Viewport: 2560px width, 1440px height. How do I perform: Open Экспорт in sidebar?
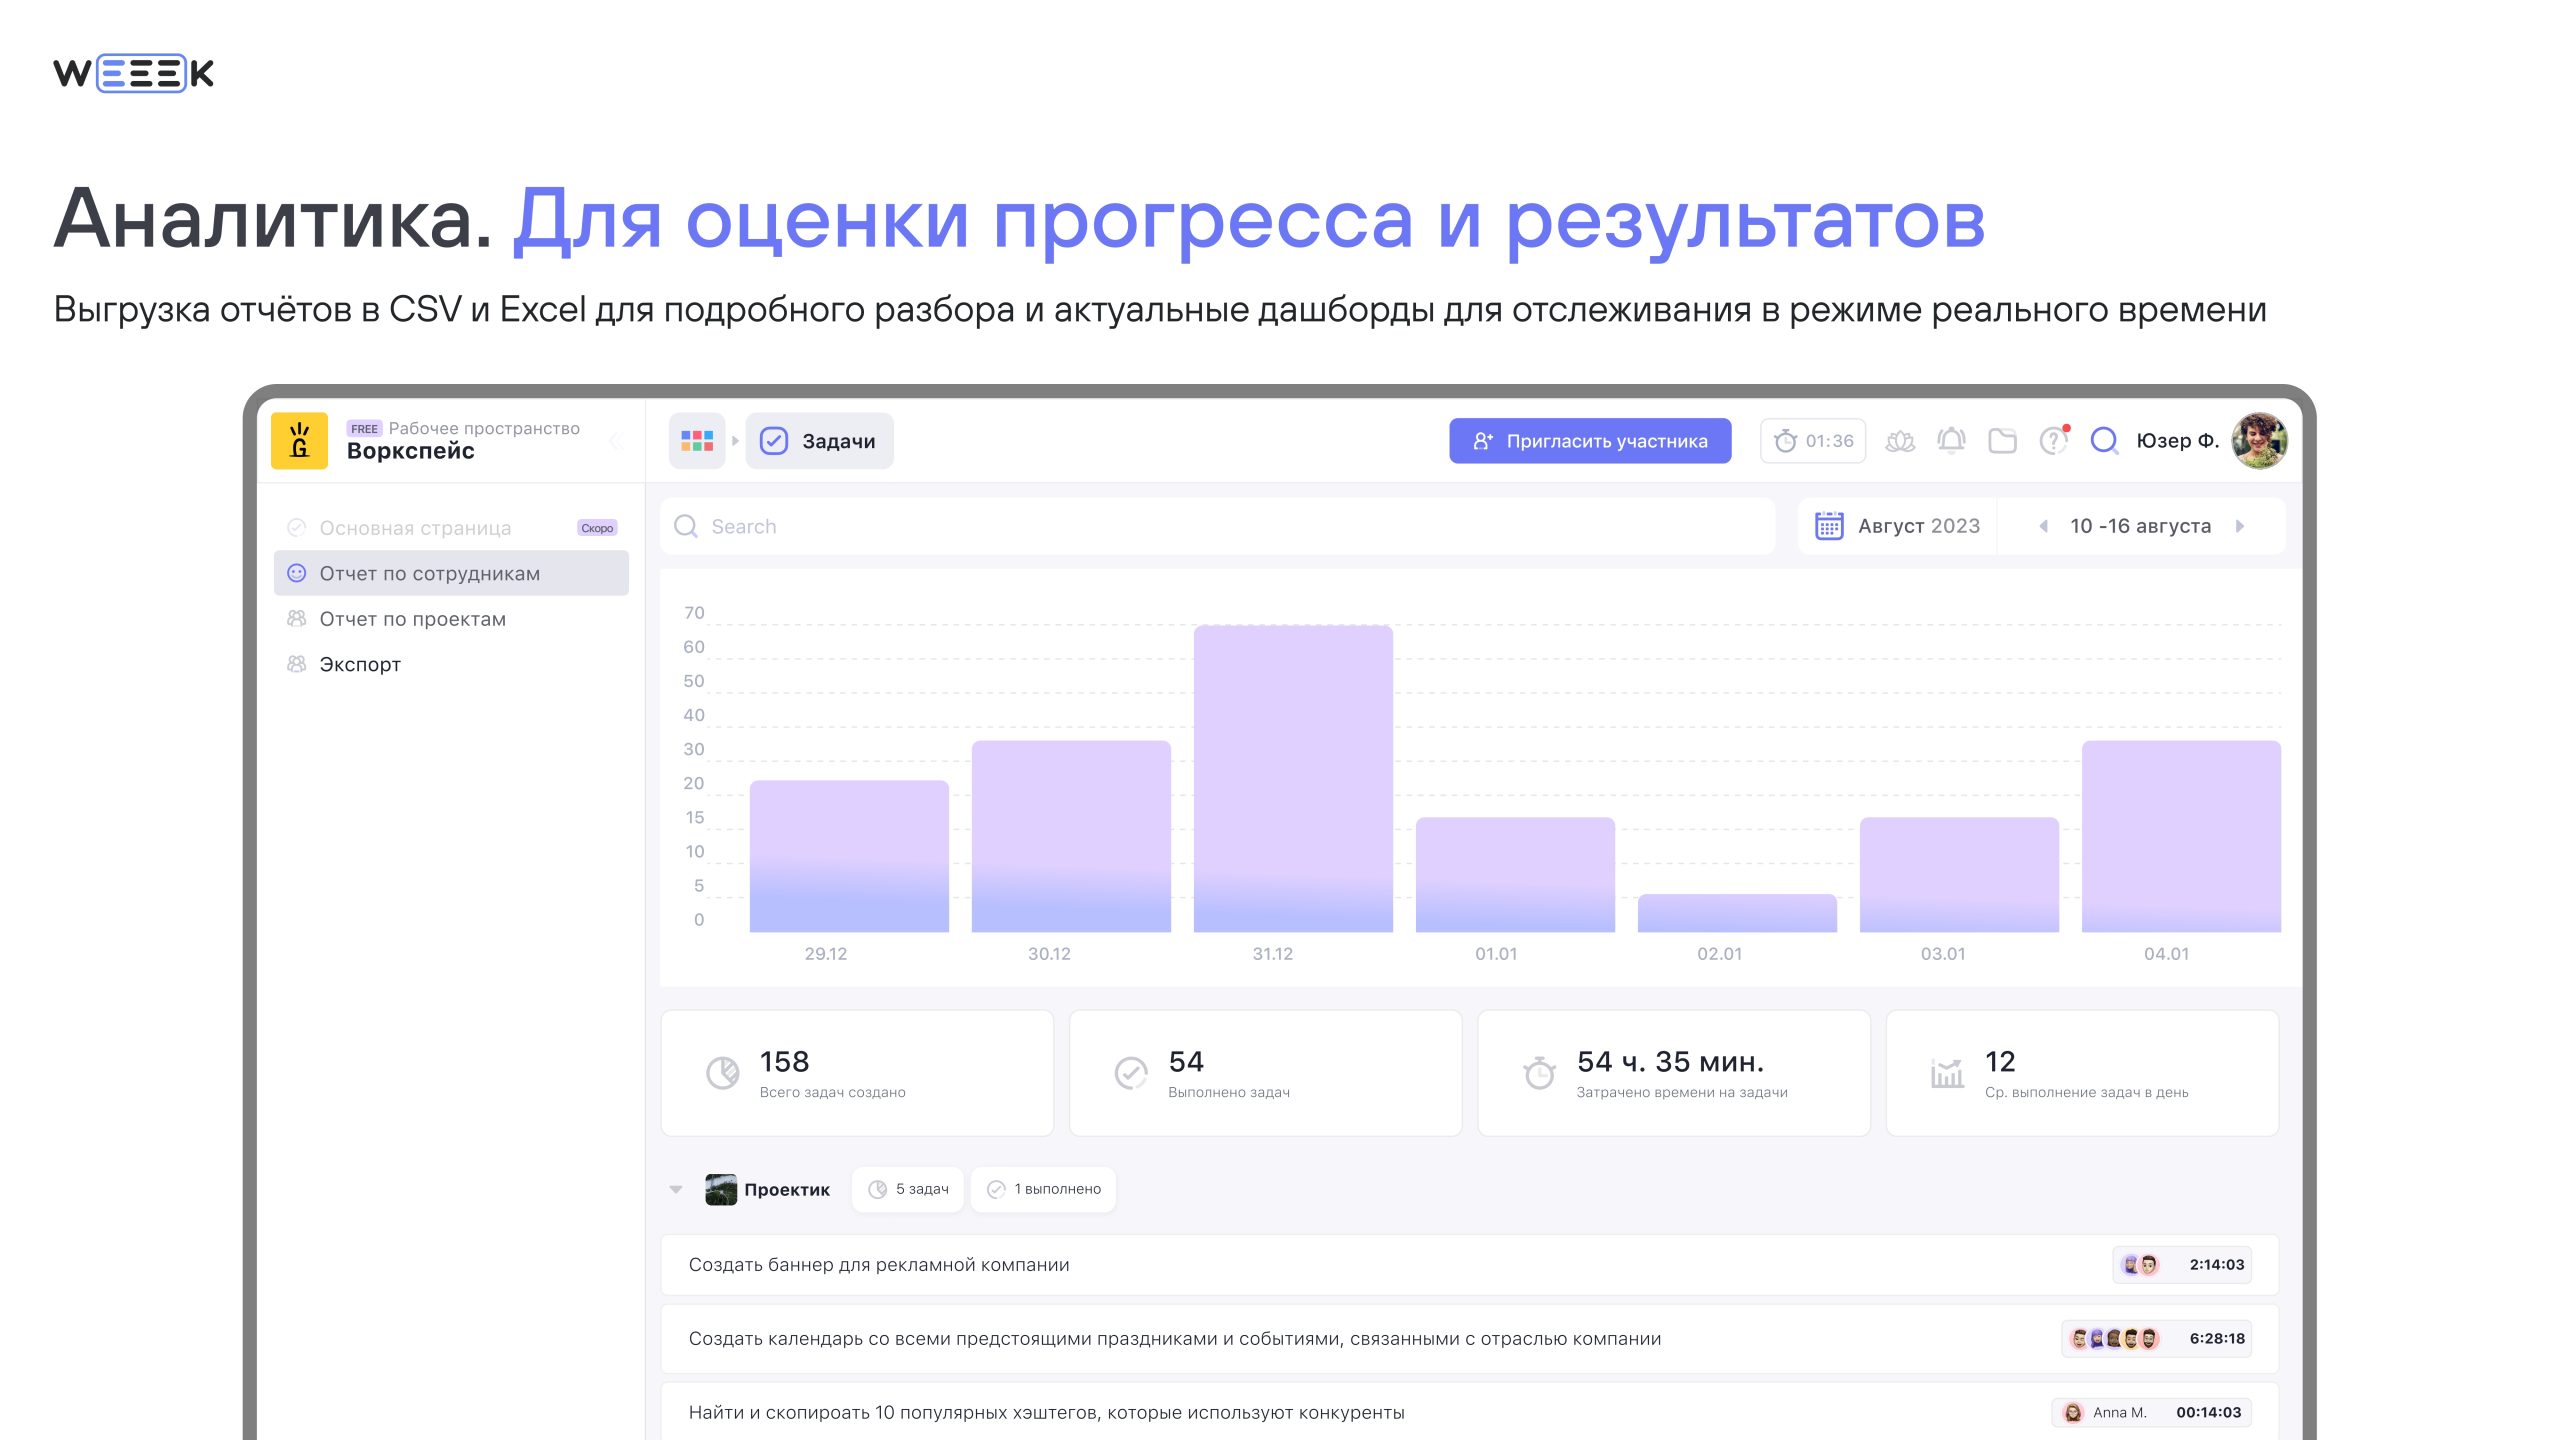[x=360, y=664]
